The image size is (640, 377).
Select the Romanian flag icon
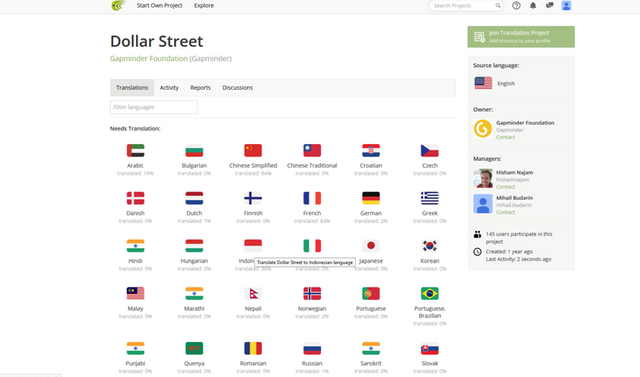point(253,348)
